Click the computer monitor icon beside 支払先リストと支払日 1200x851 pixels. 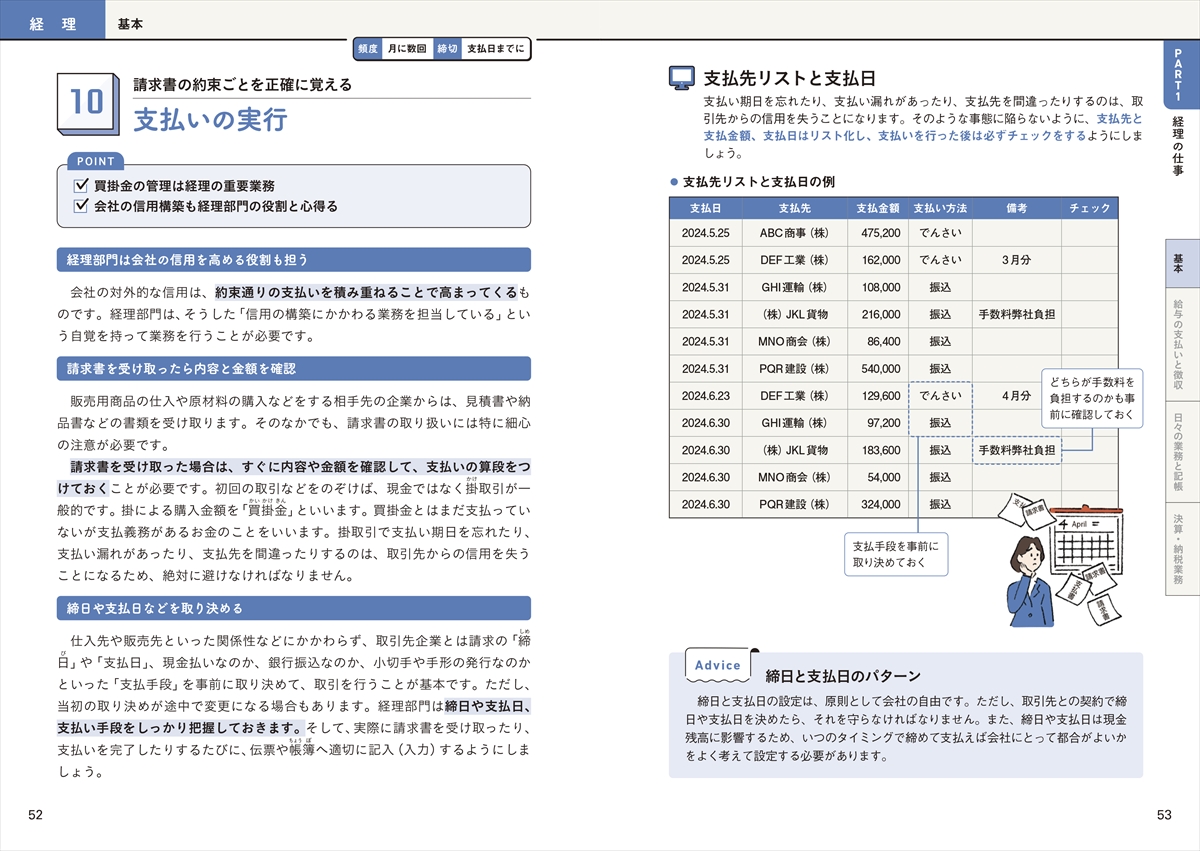681,78
